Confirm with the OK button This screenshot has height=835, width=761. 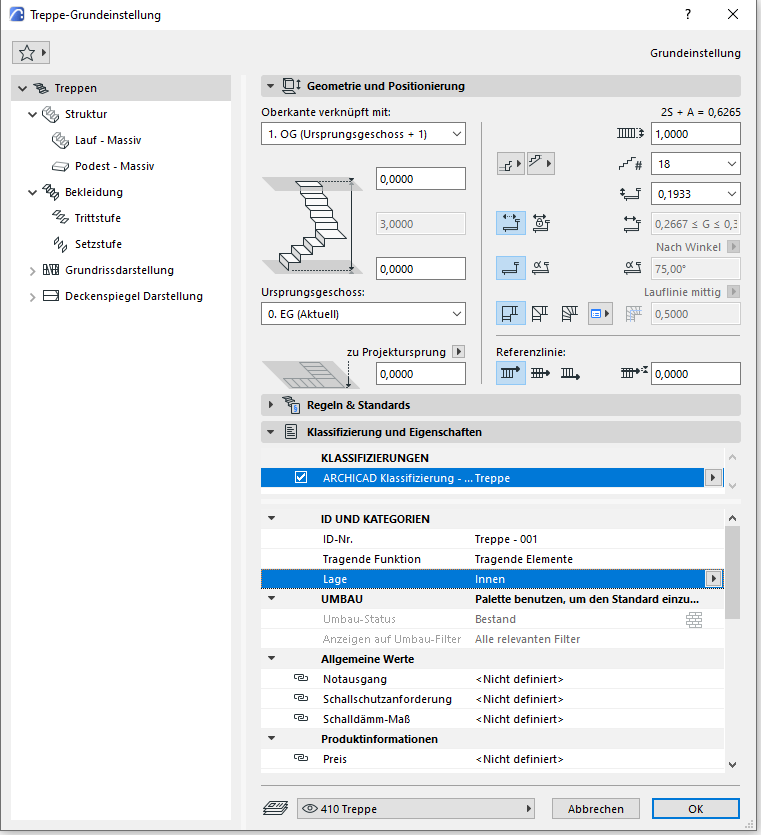[x=695, y=809]
